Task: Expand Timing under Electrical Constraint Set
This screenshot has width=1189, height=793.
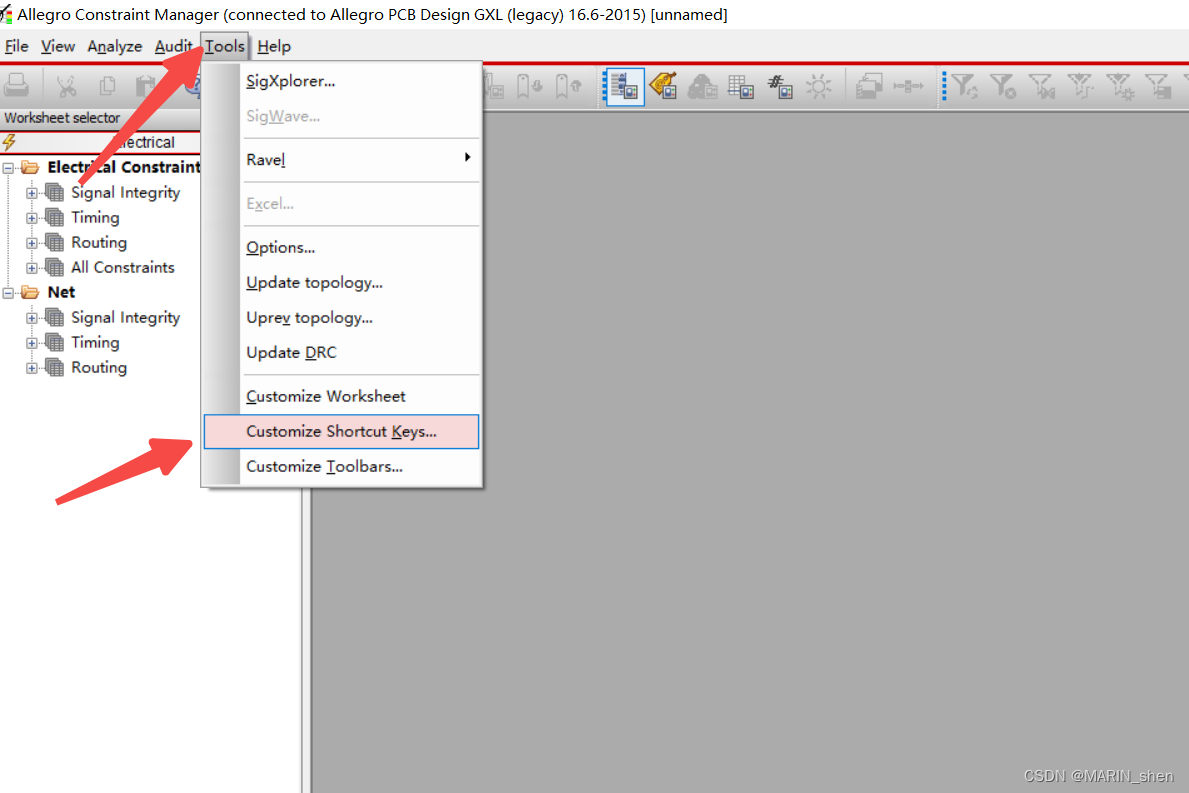Action: [x=31, y=218]
